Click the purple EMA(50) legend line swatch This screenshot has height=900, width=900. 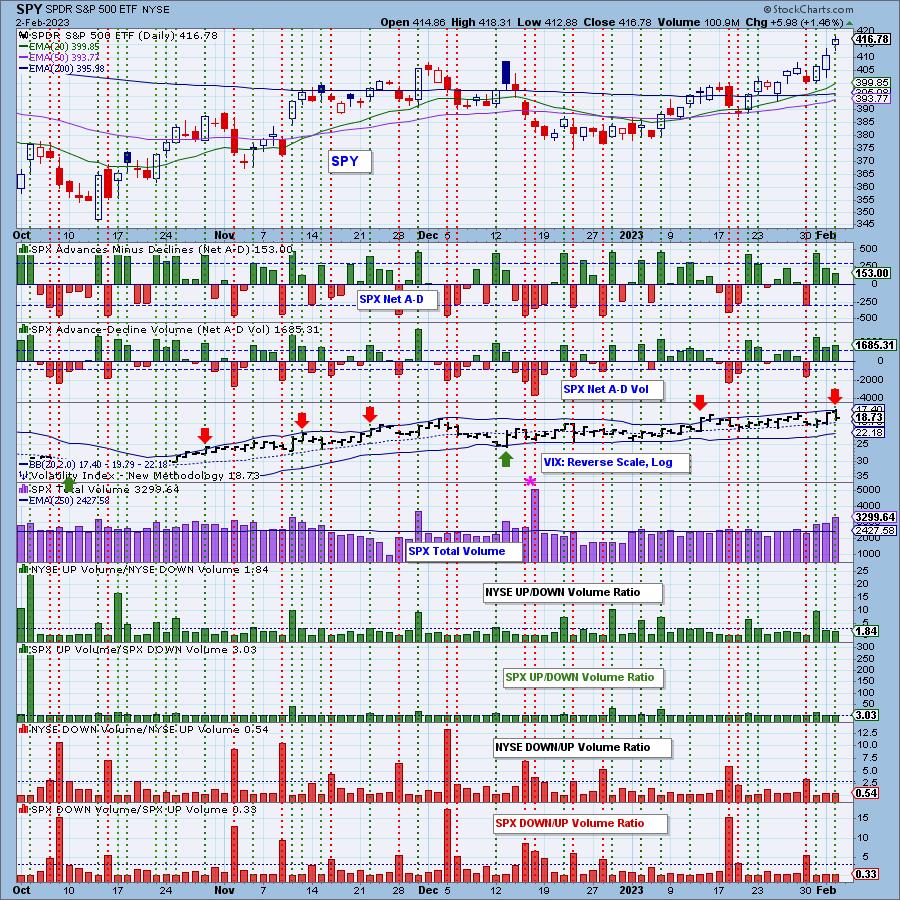(x=24, y=57)
